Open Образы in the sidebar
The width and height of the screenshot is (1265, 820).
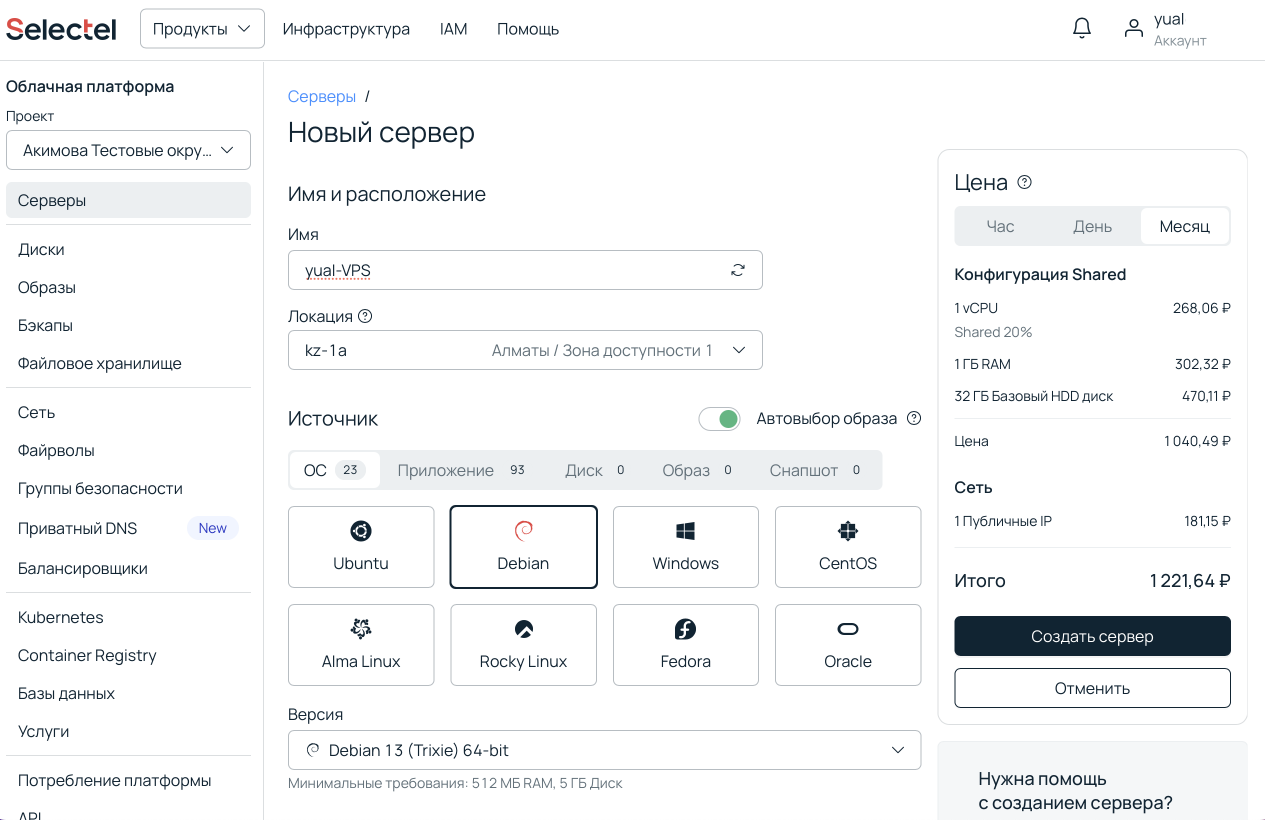tap(128, 287)
